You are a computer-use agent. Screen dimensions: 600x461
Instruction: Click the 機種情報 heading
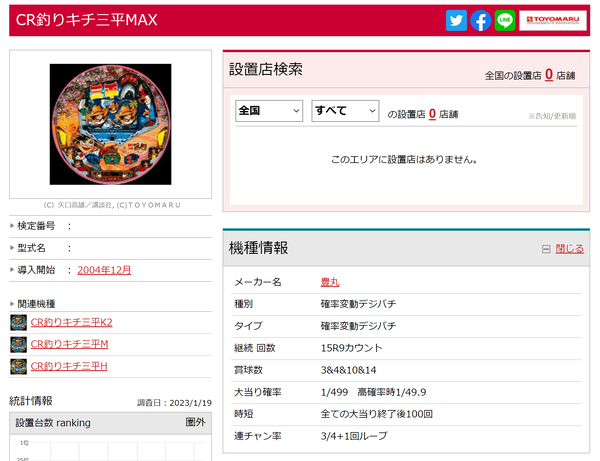point(258,248)
